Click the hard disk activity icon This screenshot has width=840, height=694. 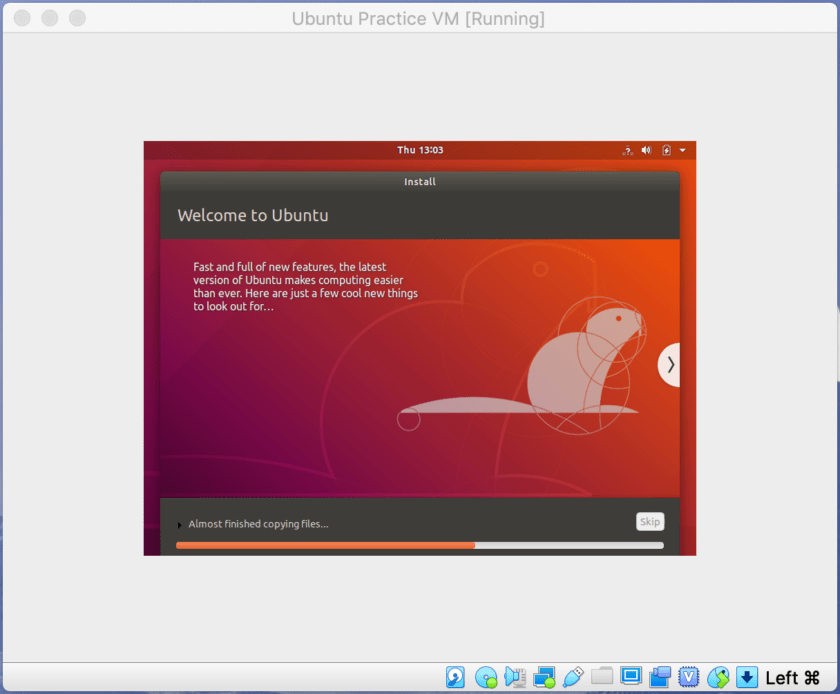pos(455,677)
